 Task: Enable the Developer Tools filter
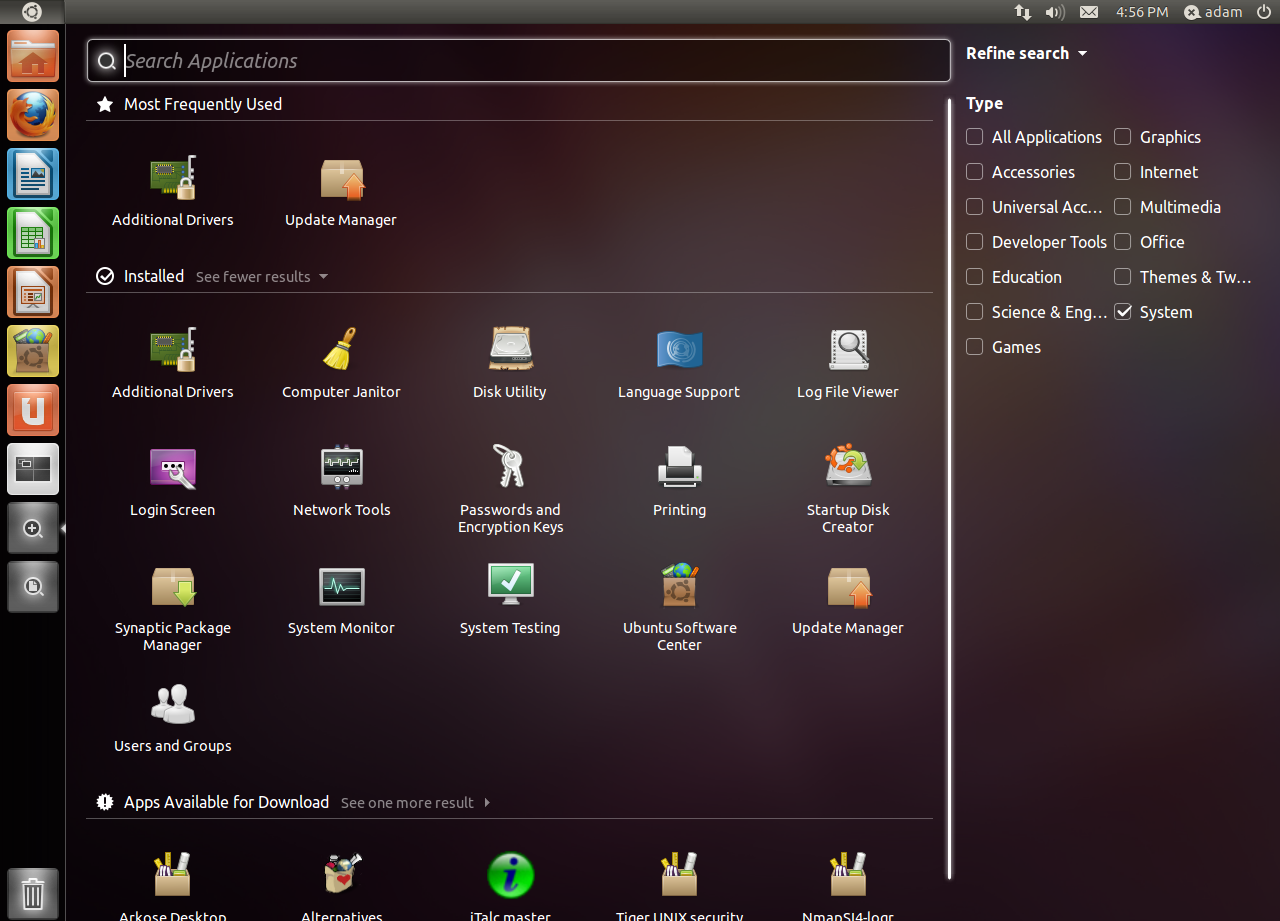[975, 242]
